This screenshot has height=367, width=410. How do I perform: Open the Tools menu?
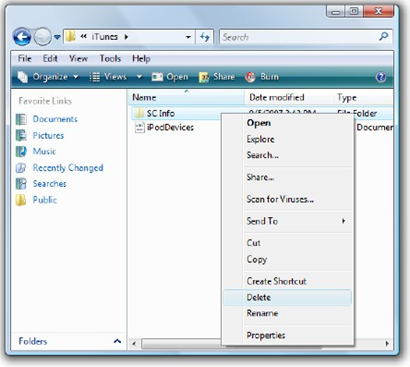click(110, 59)
